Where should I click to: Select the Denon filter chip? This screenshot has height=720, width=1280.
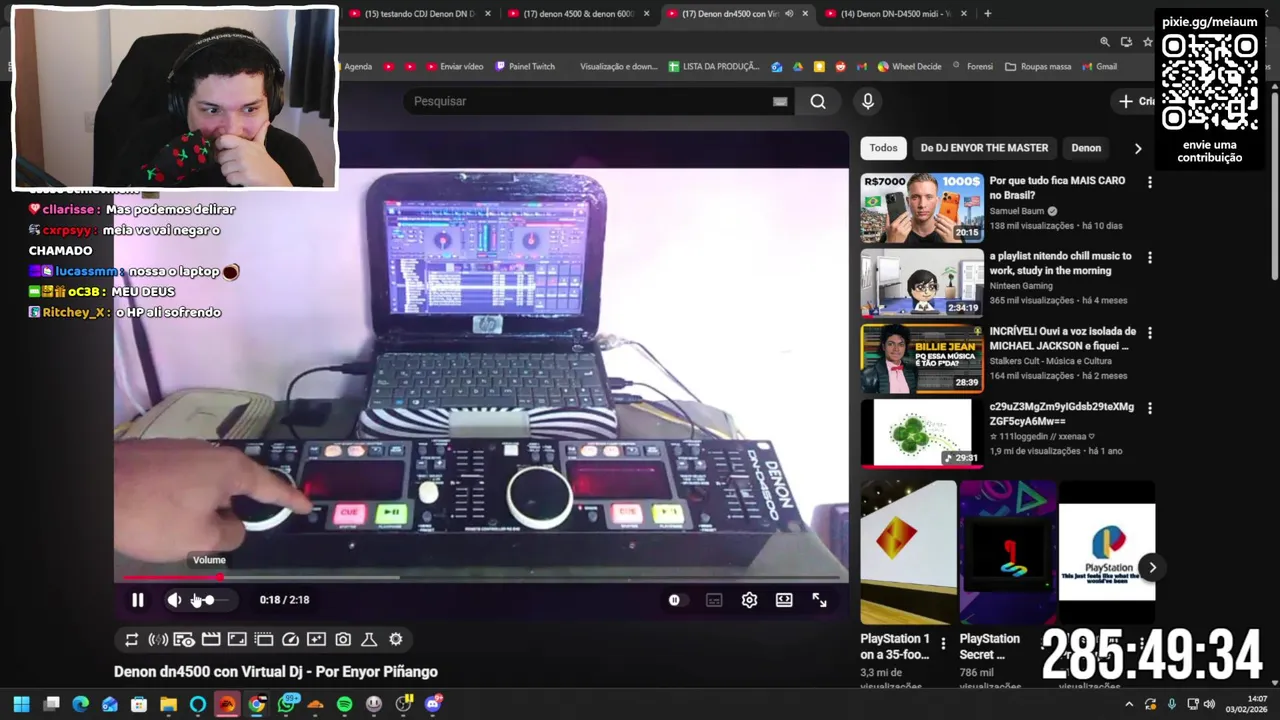pos(1086,148)
